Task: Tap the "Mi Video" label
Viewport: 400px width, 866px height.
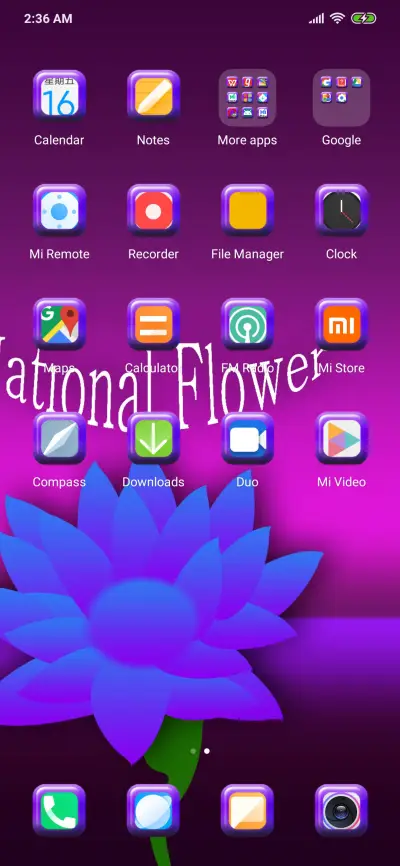Action: (341, 482)
